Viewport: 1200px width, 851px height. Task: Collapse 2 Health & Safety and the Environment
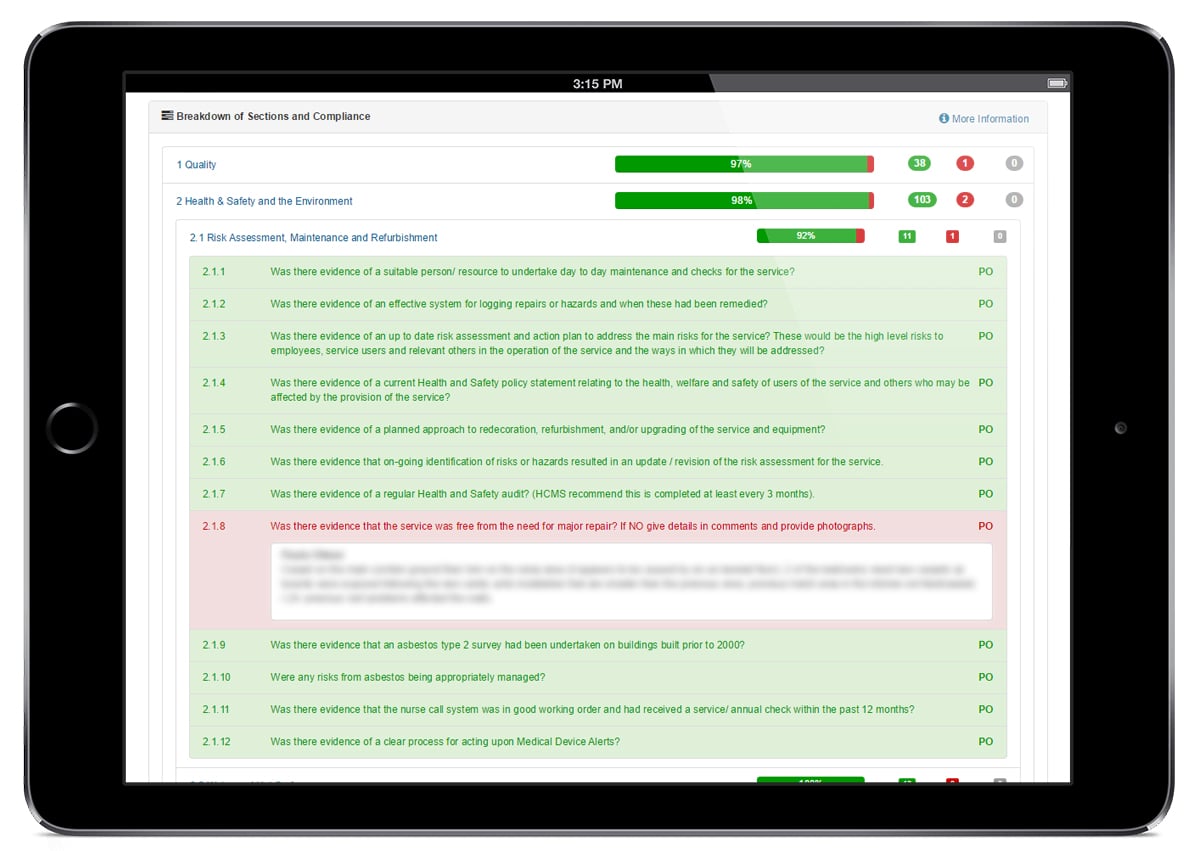264,201
